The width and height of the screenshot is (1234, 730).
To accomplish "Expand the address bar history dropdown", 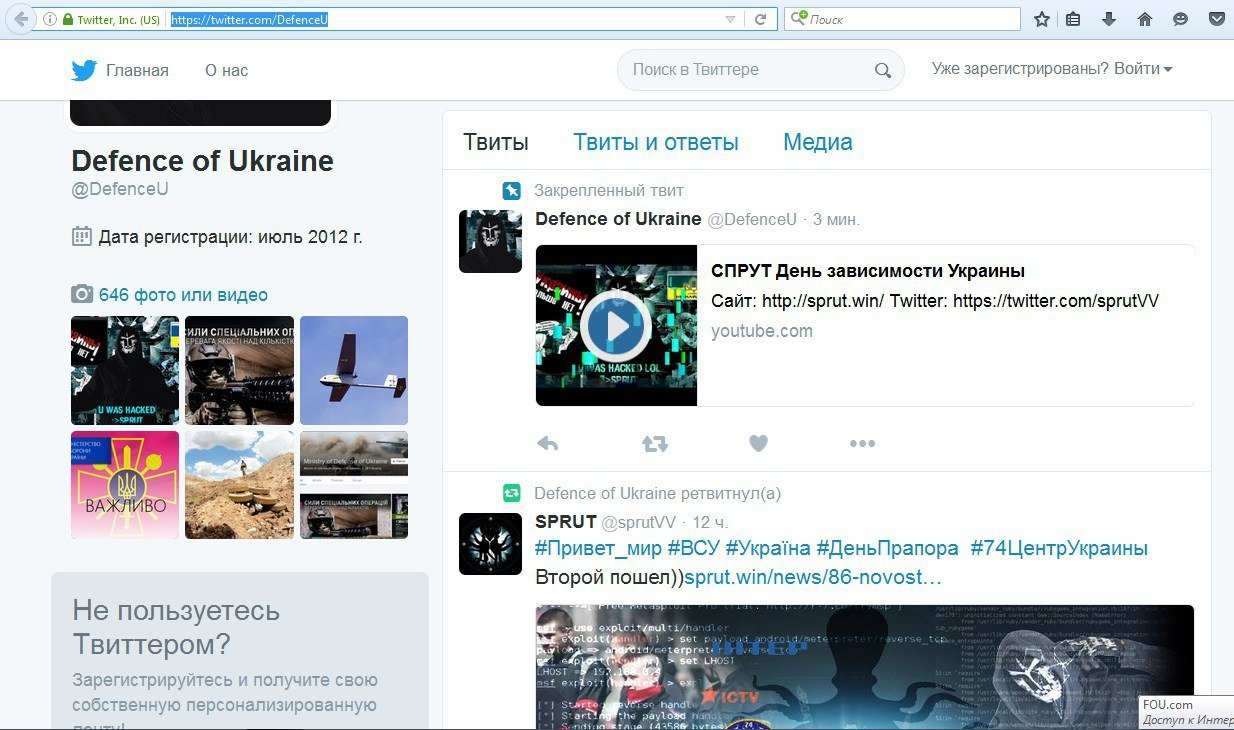I will tap(730, 19).
